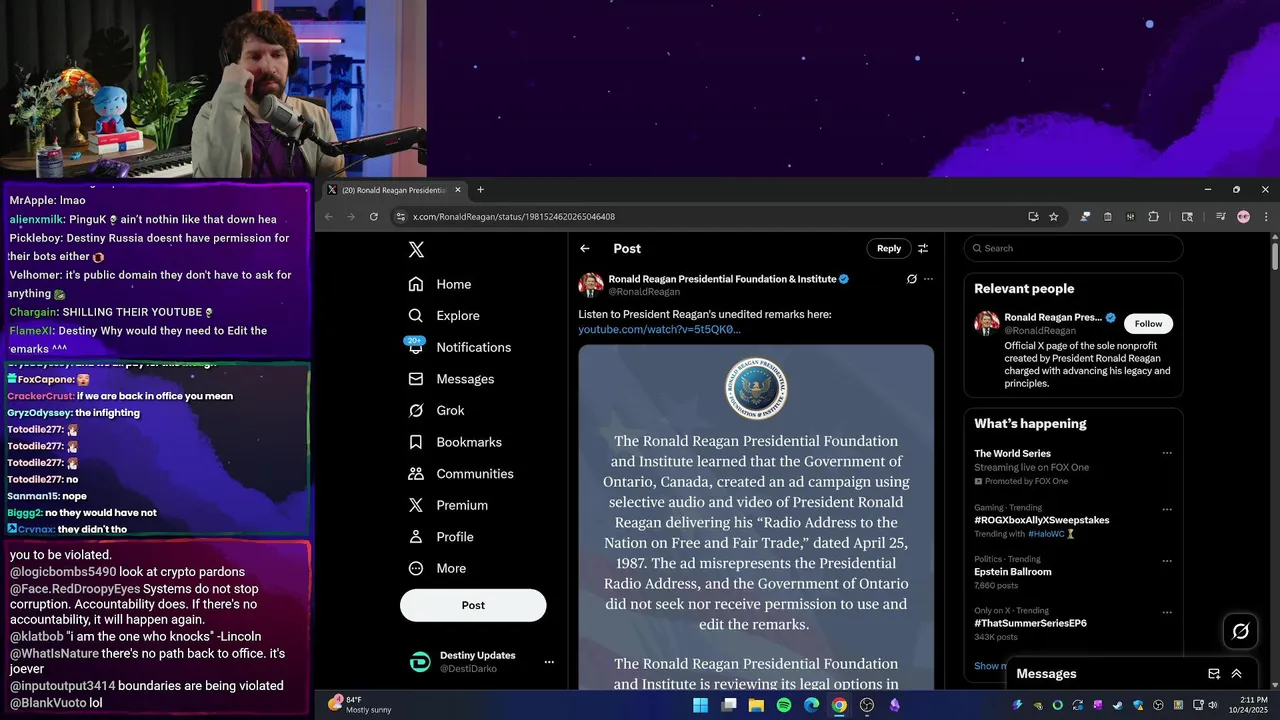Open more options for #ThatSummerSeriesEP6

pos(1166,612)
